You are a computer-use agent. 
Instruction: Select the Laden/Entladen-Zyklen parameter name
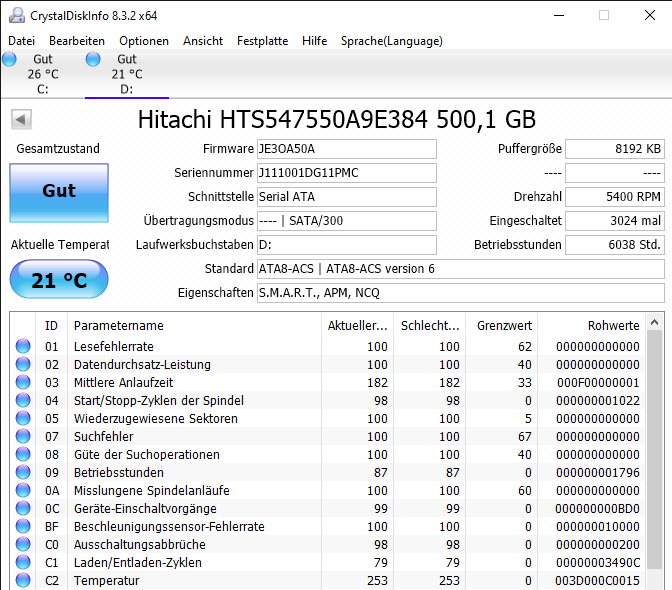point(138,563)
